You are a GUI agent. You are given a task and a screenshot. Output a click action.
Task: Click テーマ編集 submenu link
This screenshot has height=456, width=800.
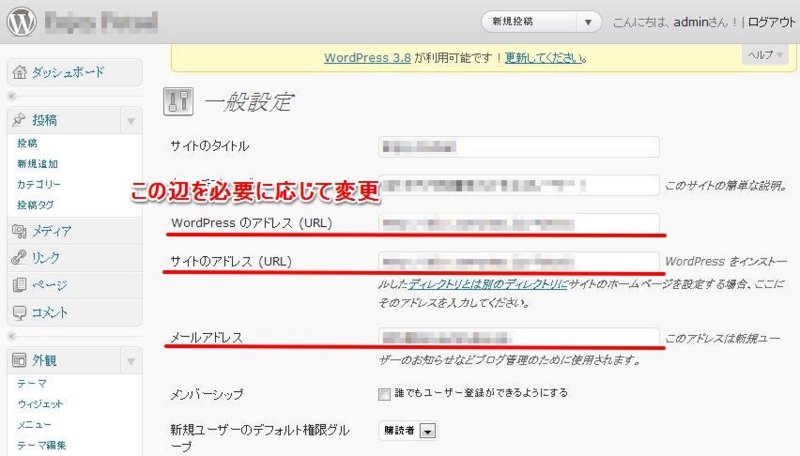[41, 445]
